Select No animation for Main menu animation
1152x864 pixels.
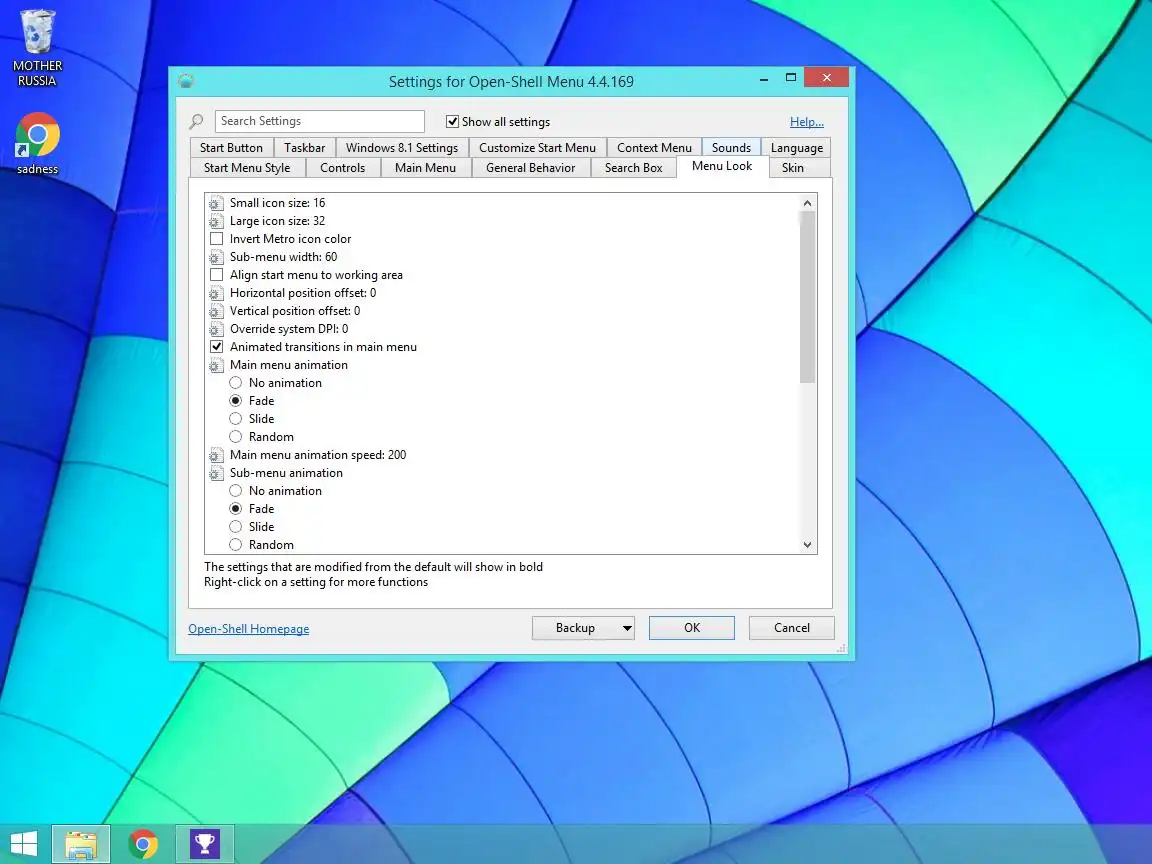[x=235, y=383]
